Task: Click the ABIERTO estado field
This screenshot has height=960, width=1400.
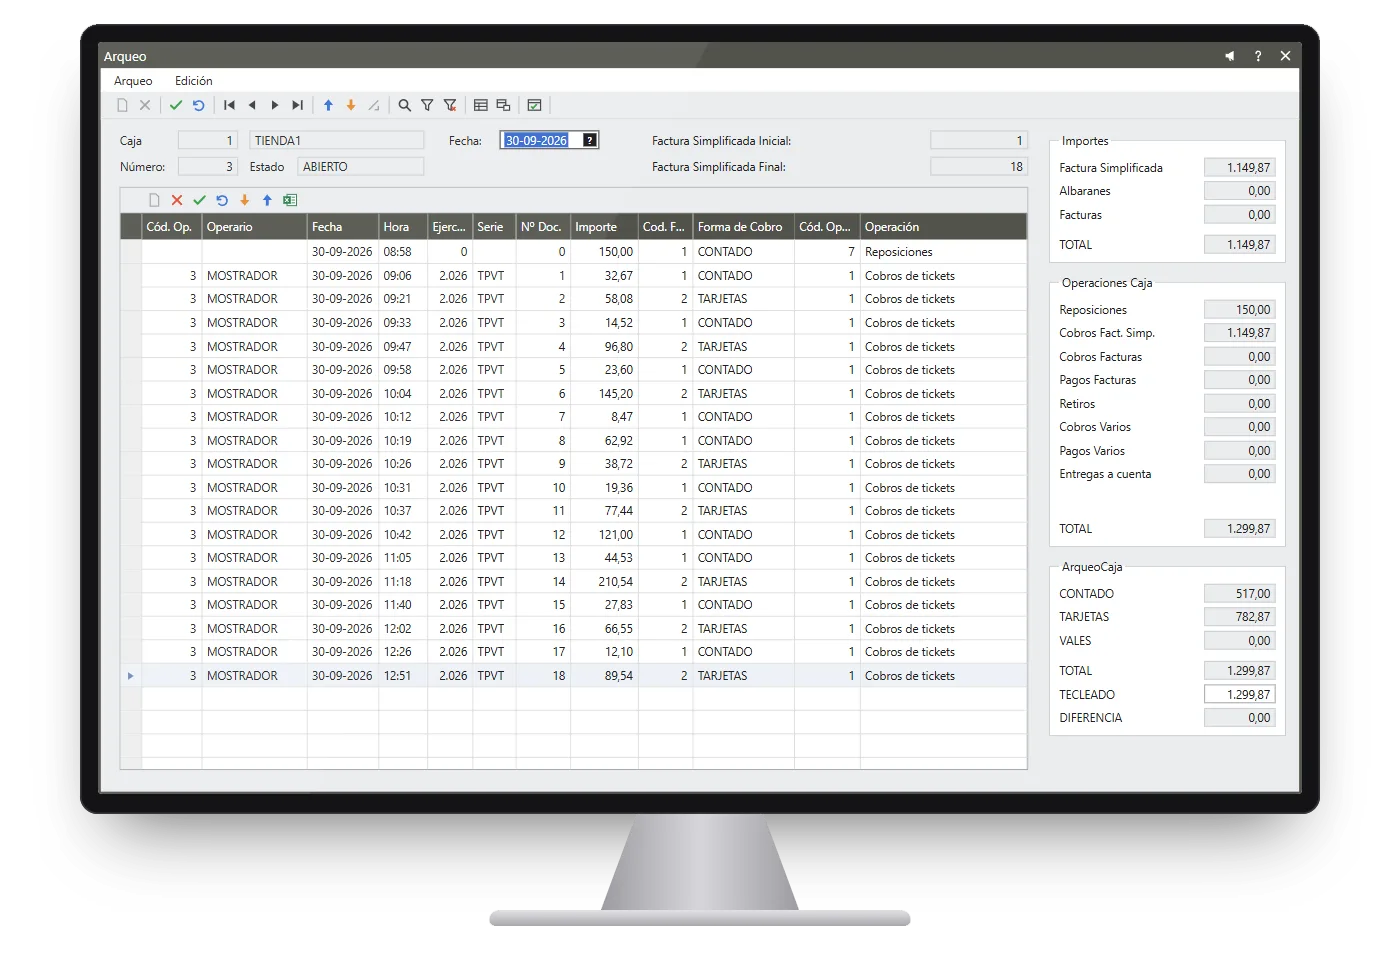Action: click(361, 167)
